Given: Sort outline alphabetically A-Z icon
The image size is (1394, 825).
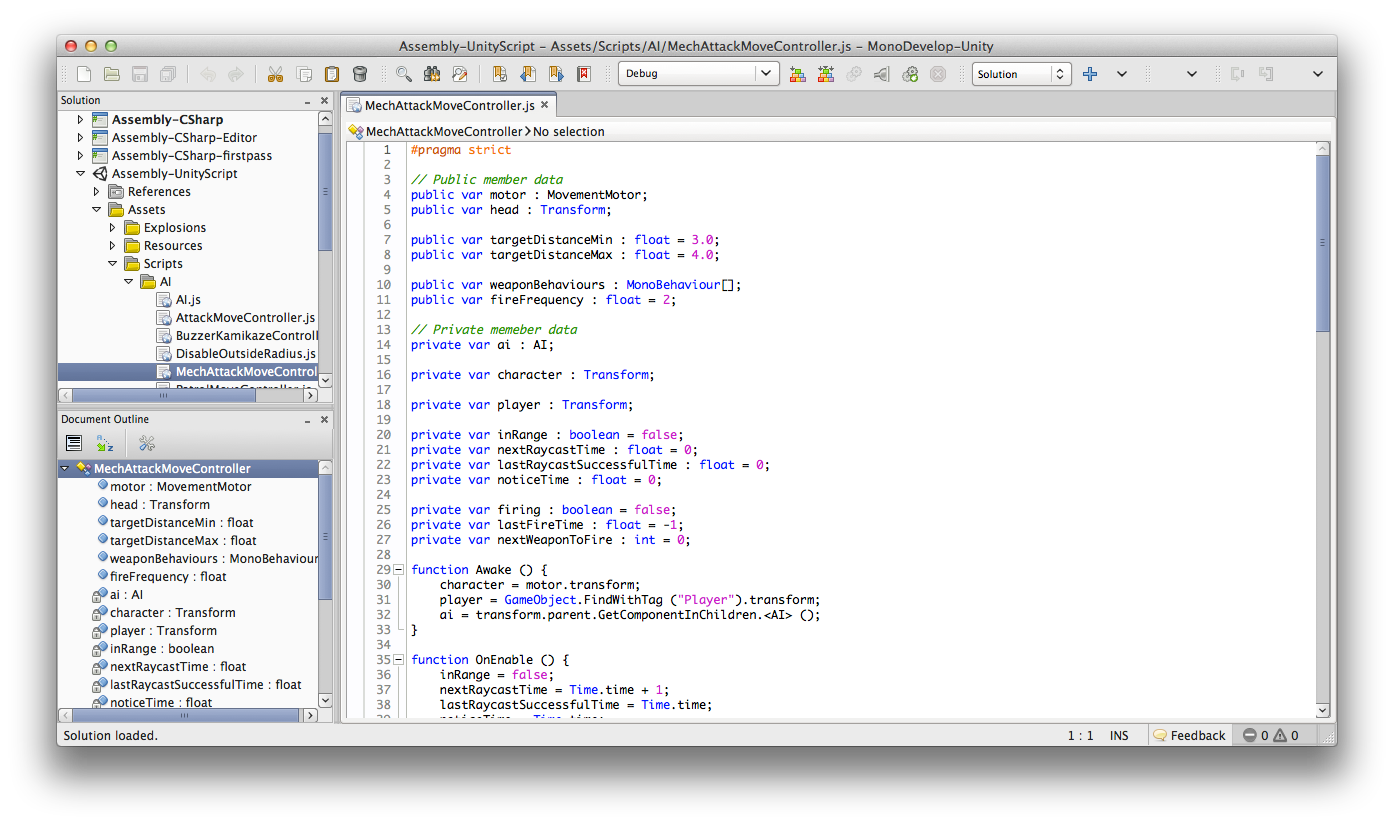Looking at the screenshot, I should pyautogui.click(x=105, y=443).
